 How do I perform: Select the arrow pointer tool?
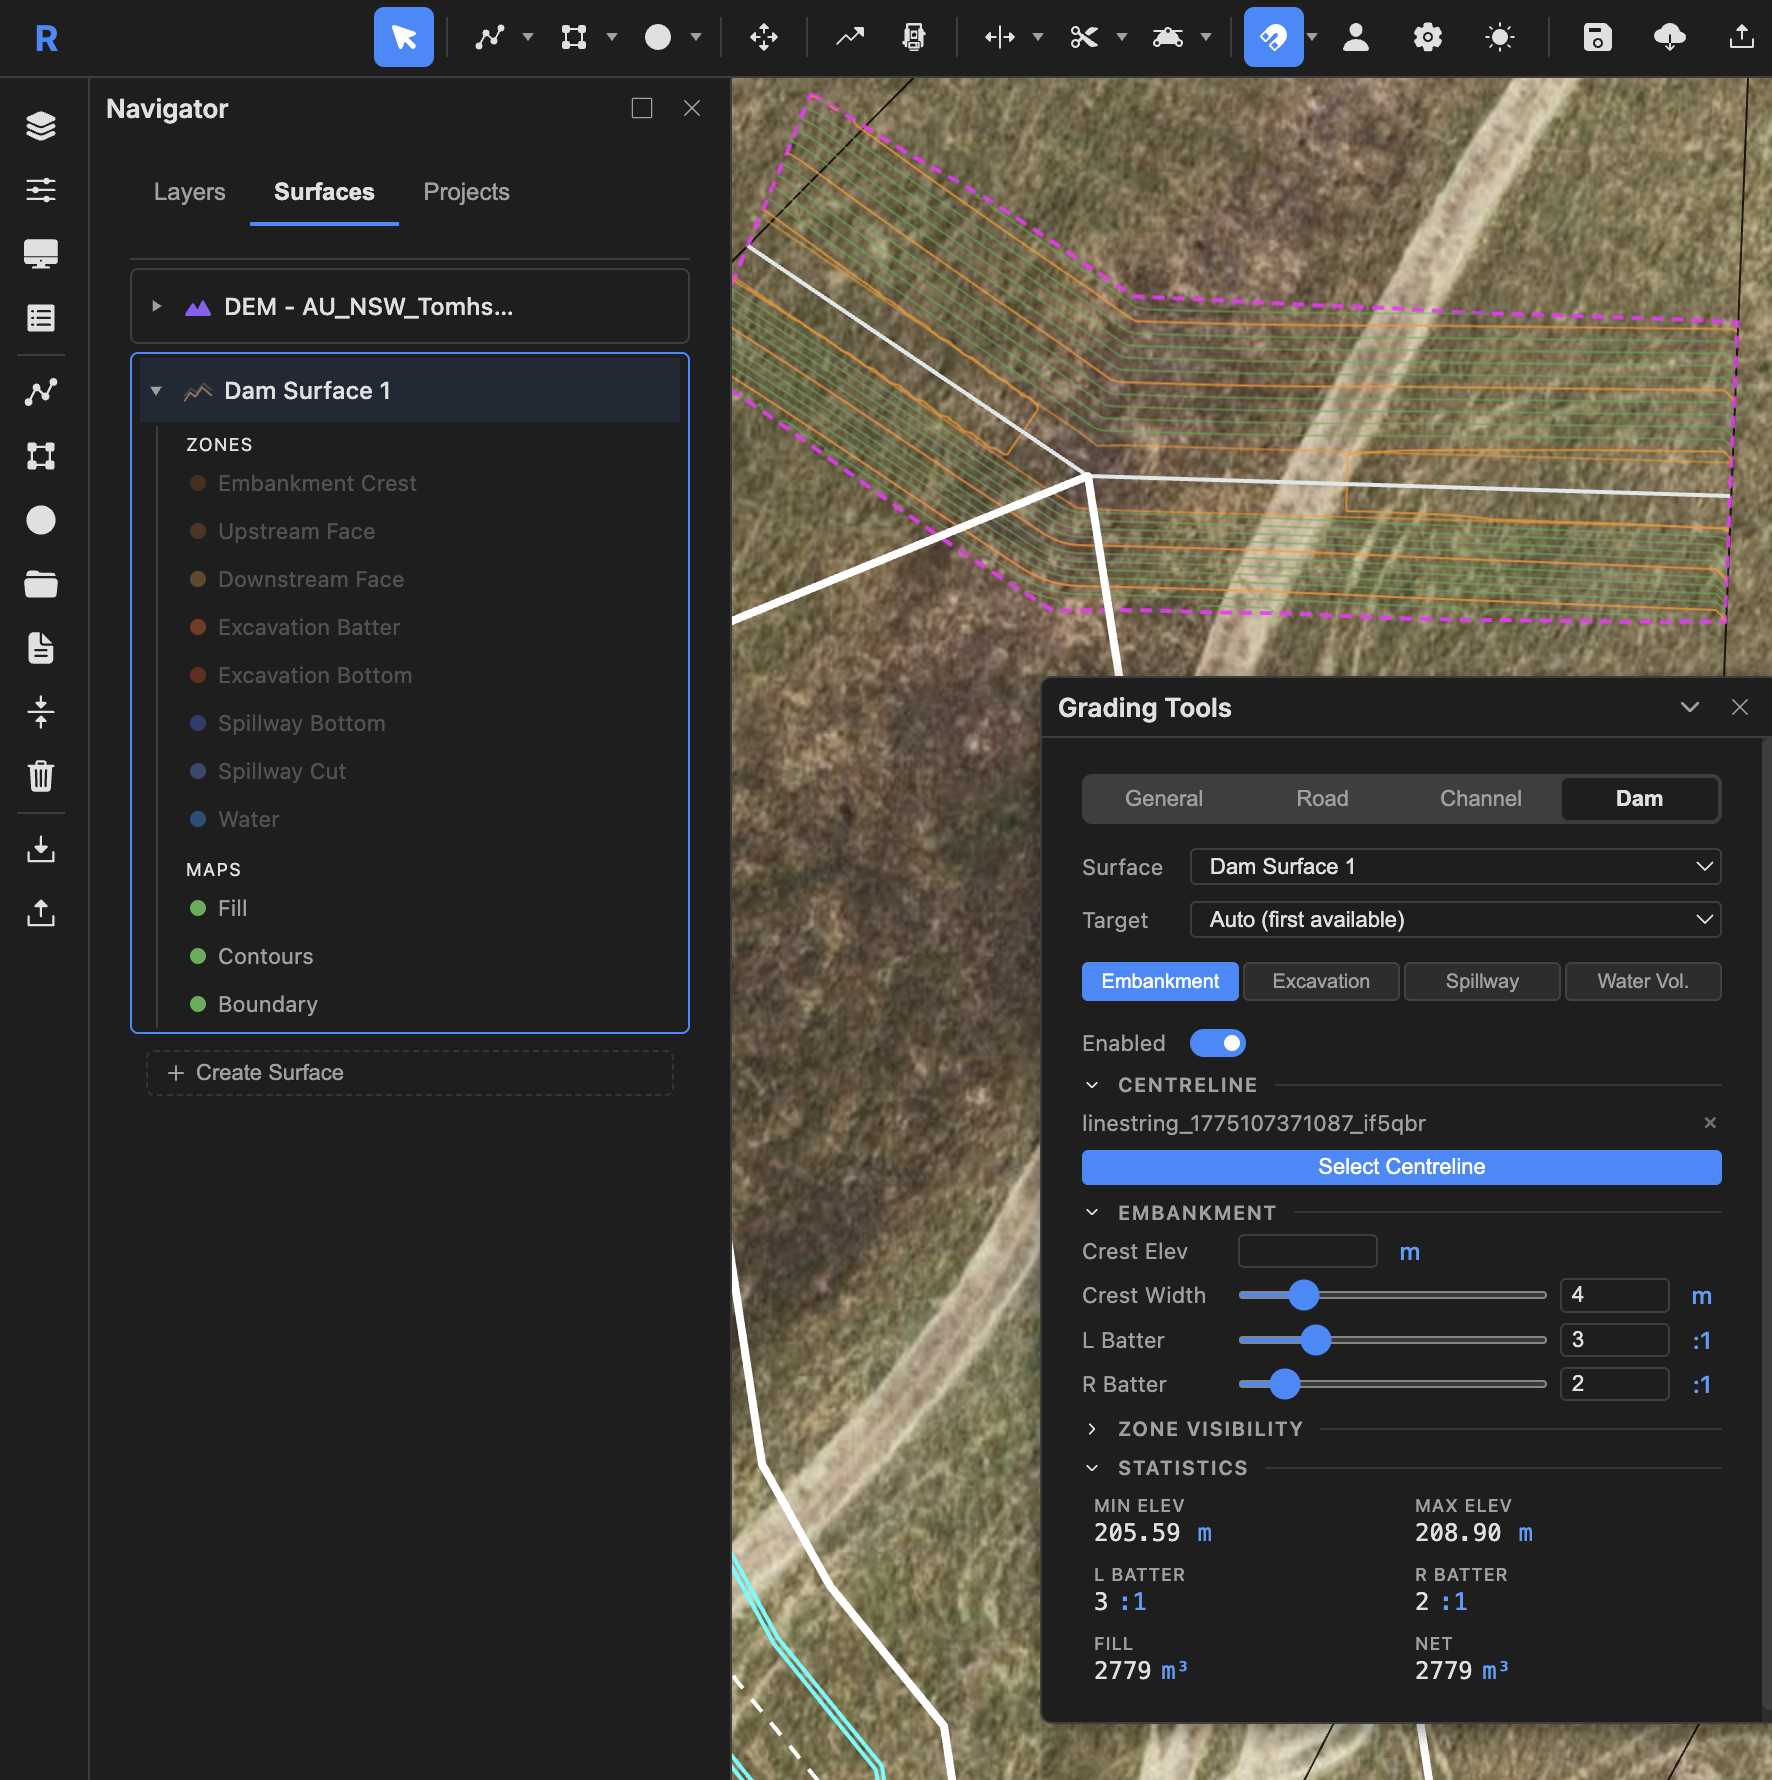point(403,38)
